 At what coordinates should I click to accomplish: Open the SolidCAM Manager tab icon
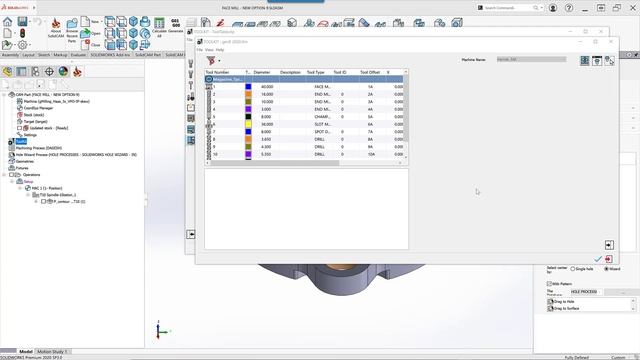click(x=77, y=71)
